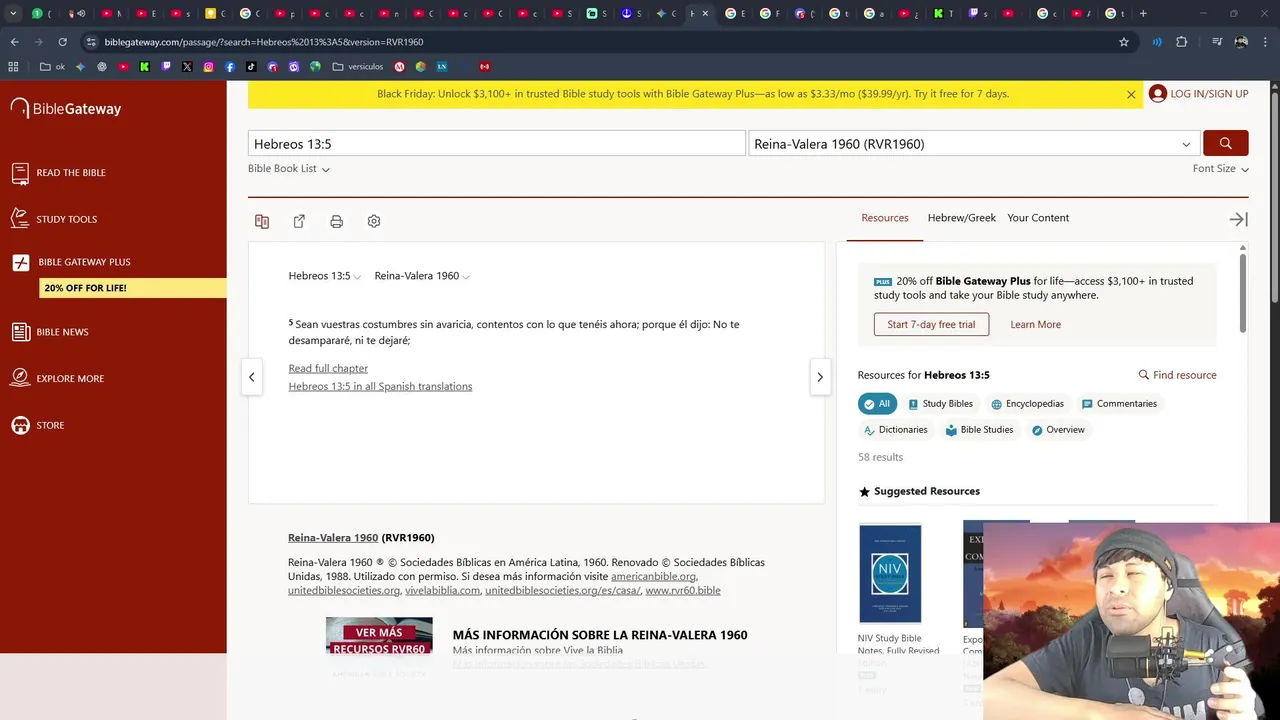Open page options gear icon
The width and height of the screenshot is (1280, 720).
click(374, 221)
